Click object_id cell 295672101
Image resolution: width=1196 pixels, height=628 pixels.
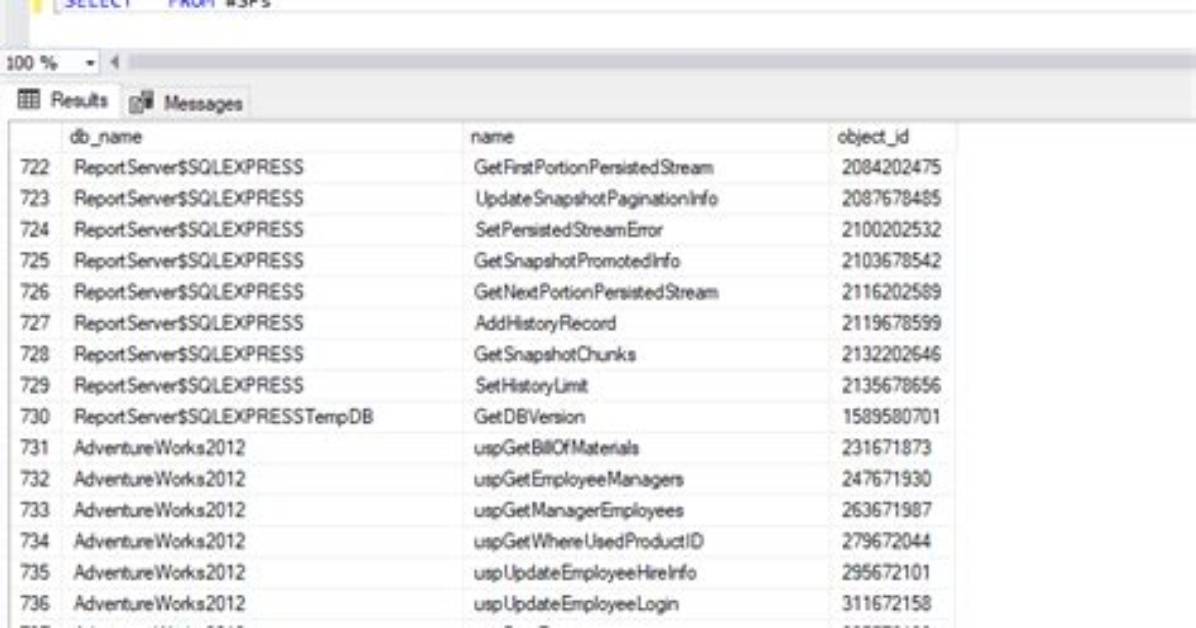(x=892, y=572)
